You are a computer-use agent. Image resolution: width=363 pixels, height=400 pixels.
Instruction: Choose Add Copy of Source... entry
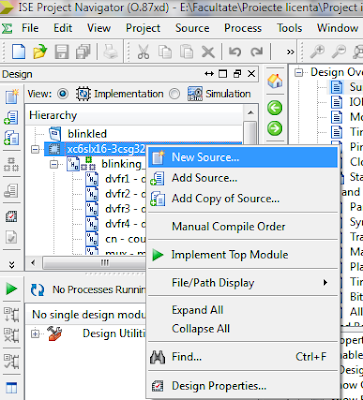click(x=243, y=199)
